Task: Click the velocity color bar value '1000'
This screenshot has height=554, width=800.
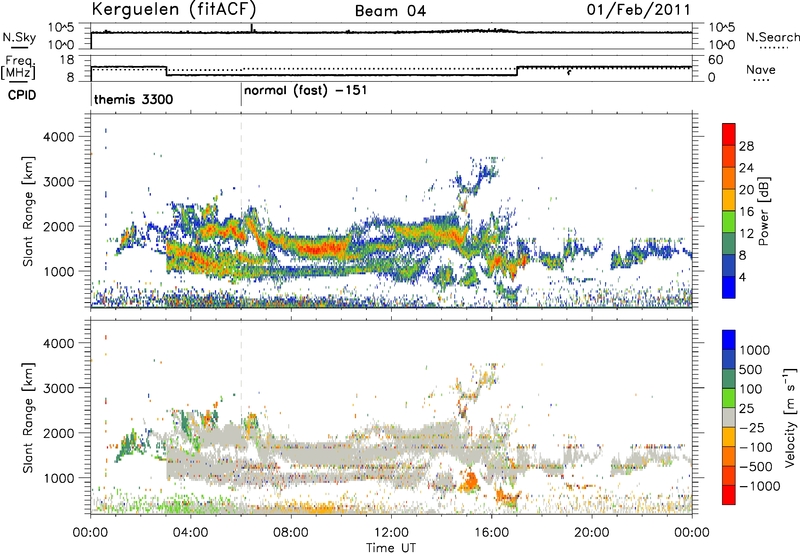Action: [755, 350]
